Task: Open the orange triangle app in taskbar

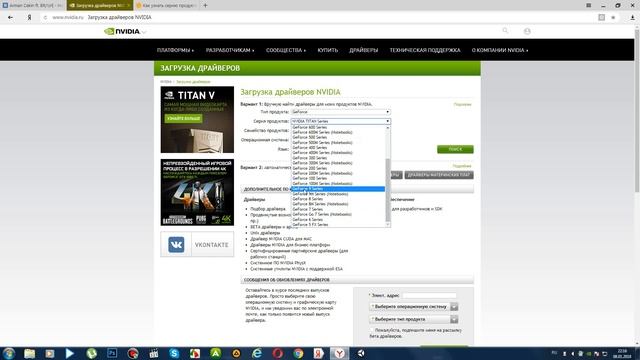Action: point(236,353)
